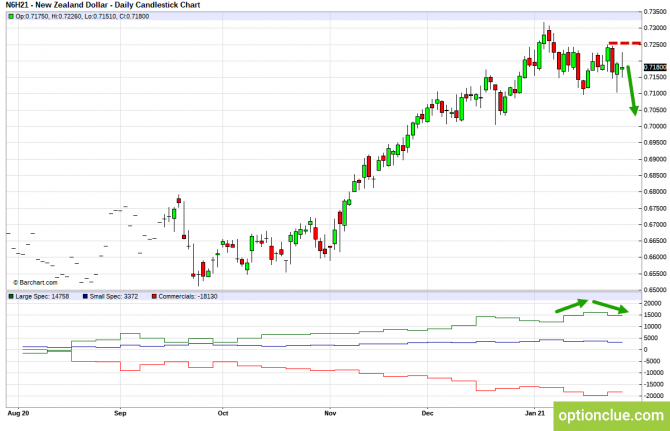Click the 0.65000 price axis label
670x431 pixels.
point(655,290)
